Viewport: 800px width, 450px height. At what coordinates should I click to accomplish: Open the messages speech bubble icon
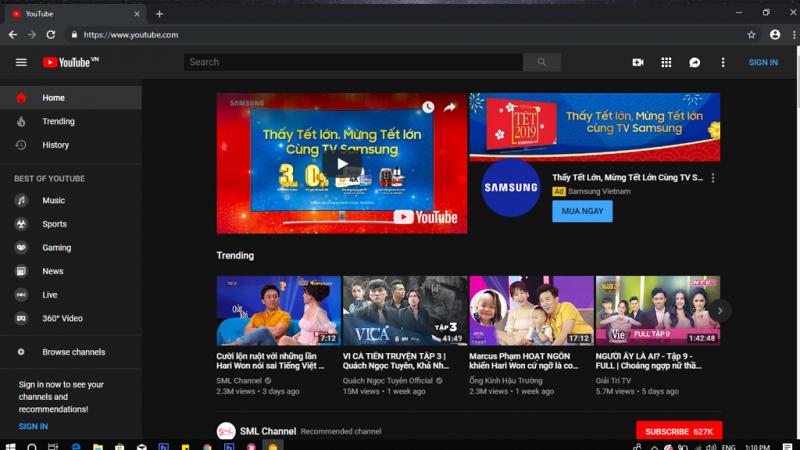(694, 62)
